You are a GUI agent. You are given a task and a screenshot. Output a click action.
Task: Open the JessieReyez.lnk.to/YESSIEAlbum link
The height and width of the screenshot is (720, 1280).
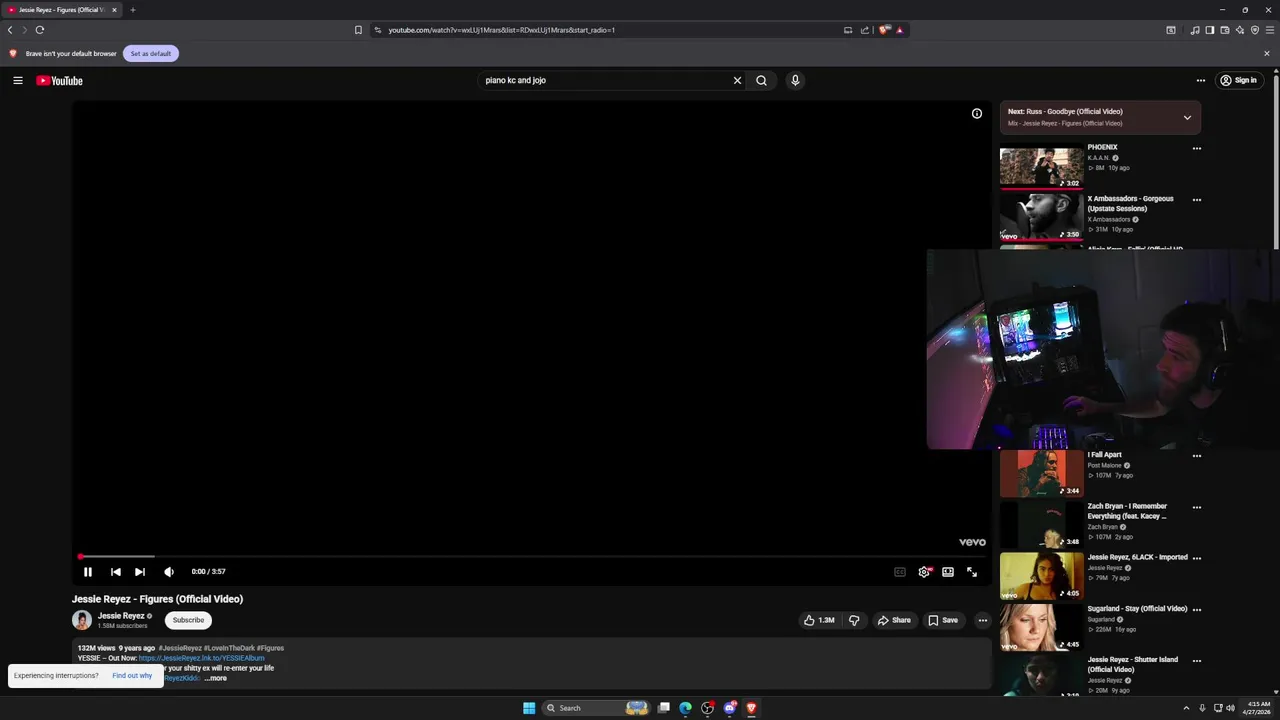pyautogui.click(x=201, y=658)
